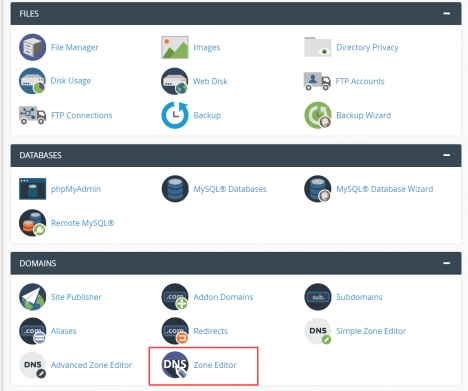Viewport: 468px width, 391px height.
Task: Open the Site Publisher link
Action: coord(76,297)
